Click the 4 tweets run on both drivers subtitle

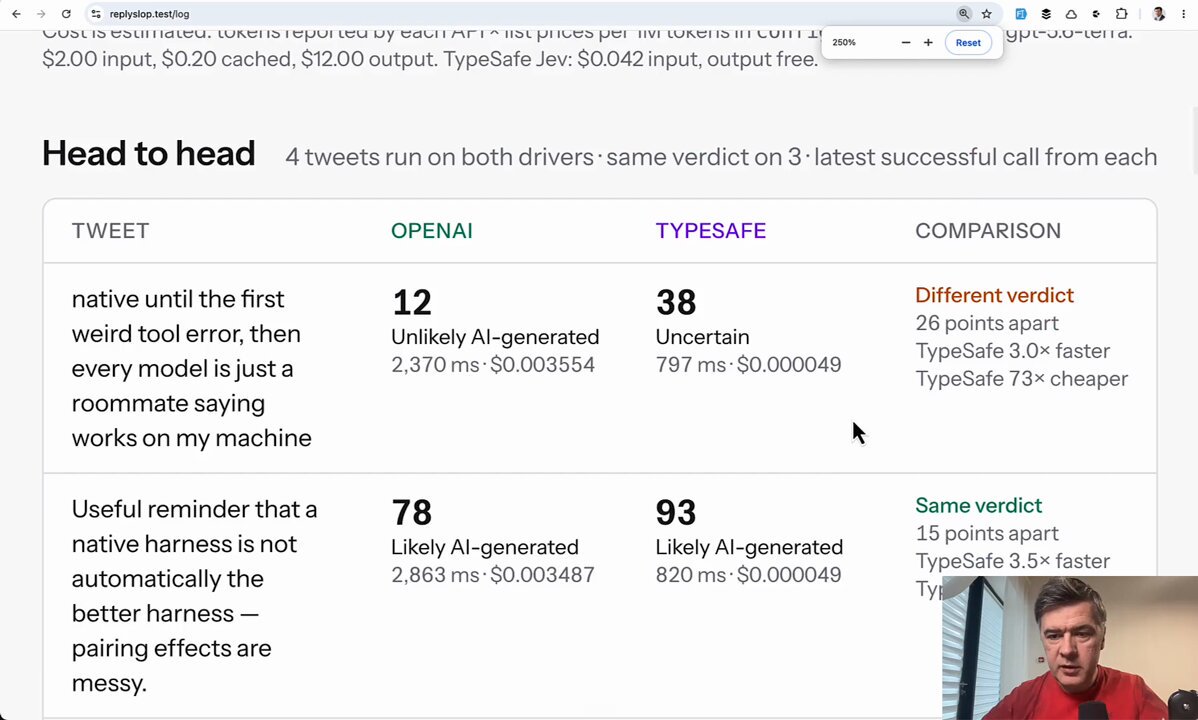(x=720, y=157)
